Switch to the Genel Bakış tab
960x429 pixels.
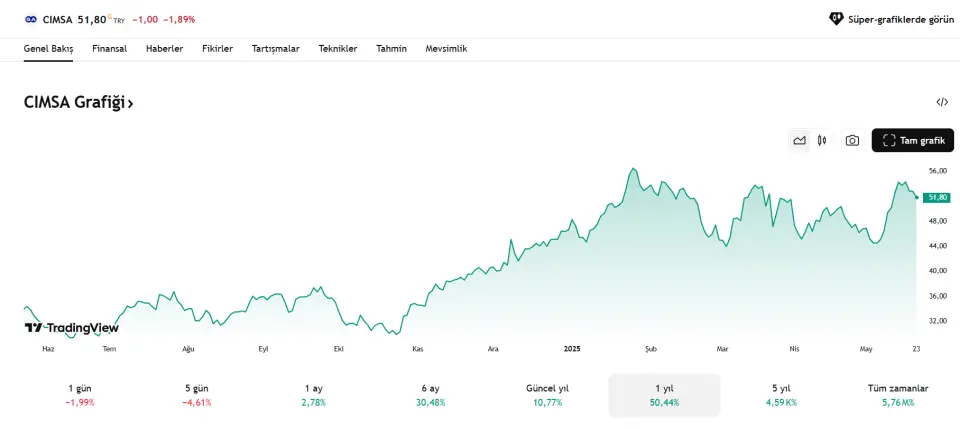point(48,49)
